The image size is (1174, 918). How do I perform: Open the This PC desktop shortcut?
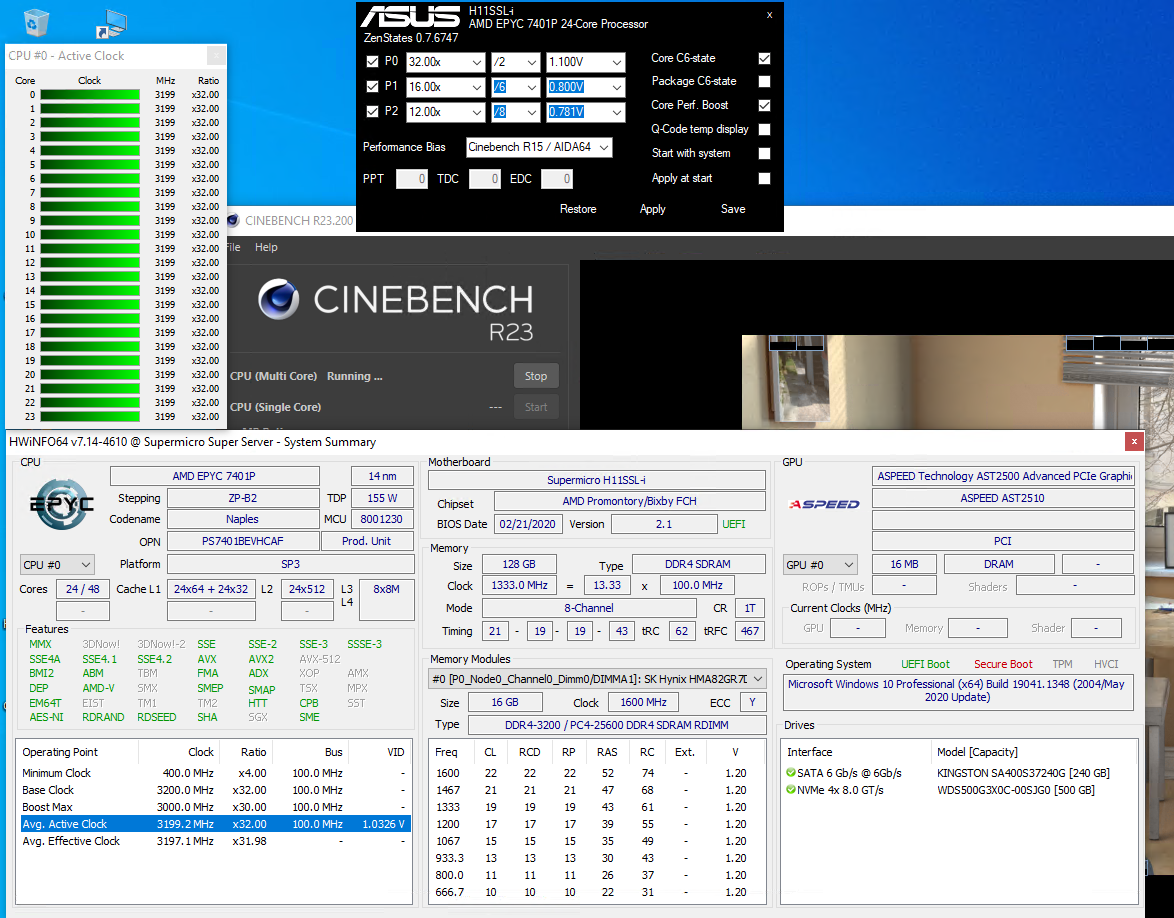(x=110, y=22)
